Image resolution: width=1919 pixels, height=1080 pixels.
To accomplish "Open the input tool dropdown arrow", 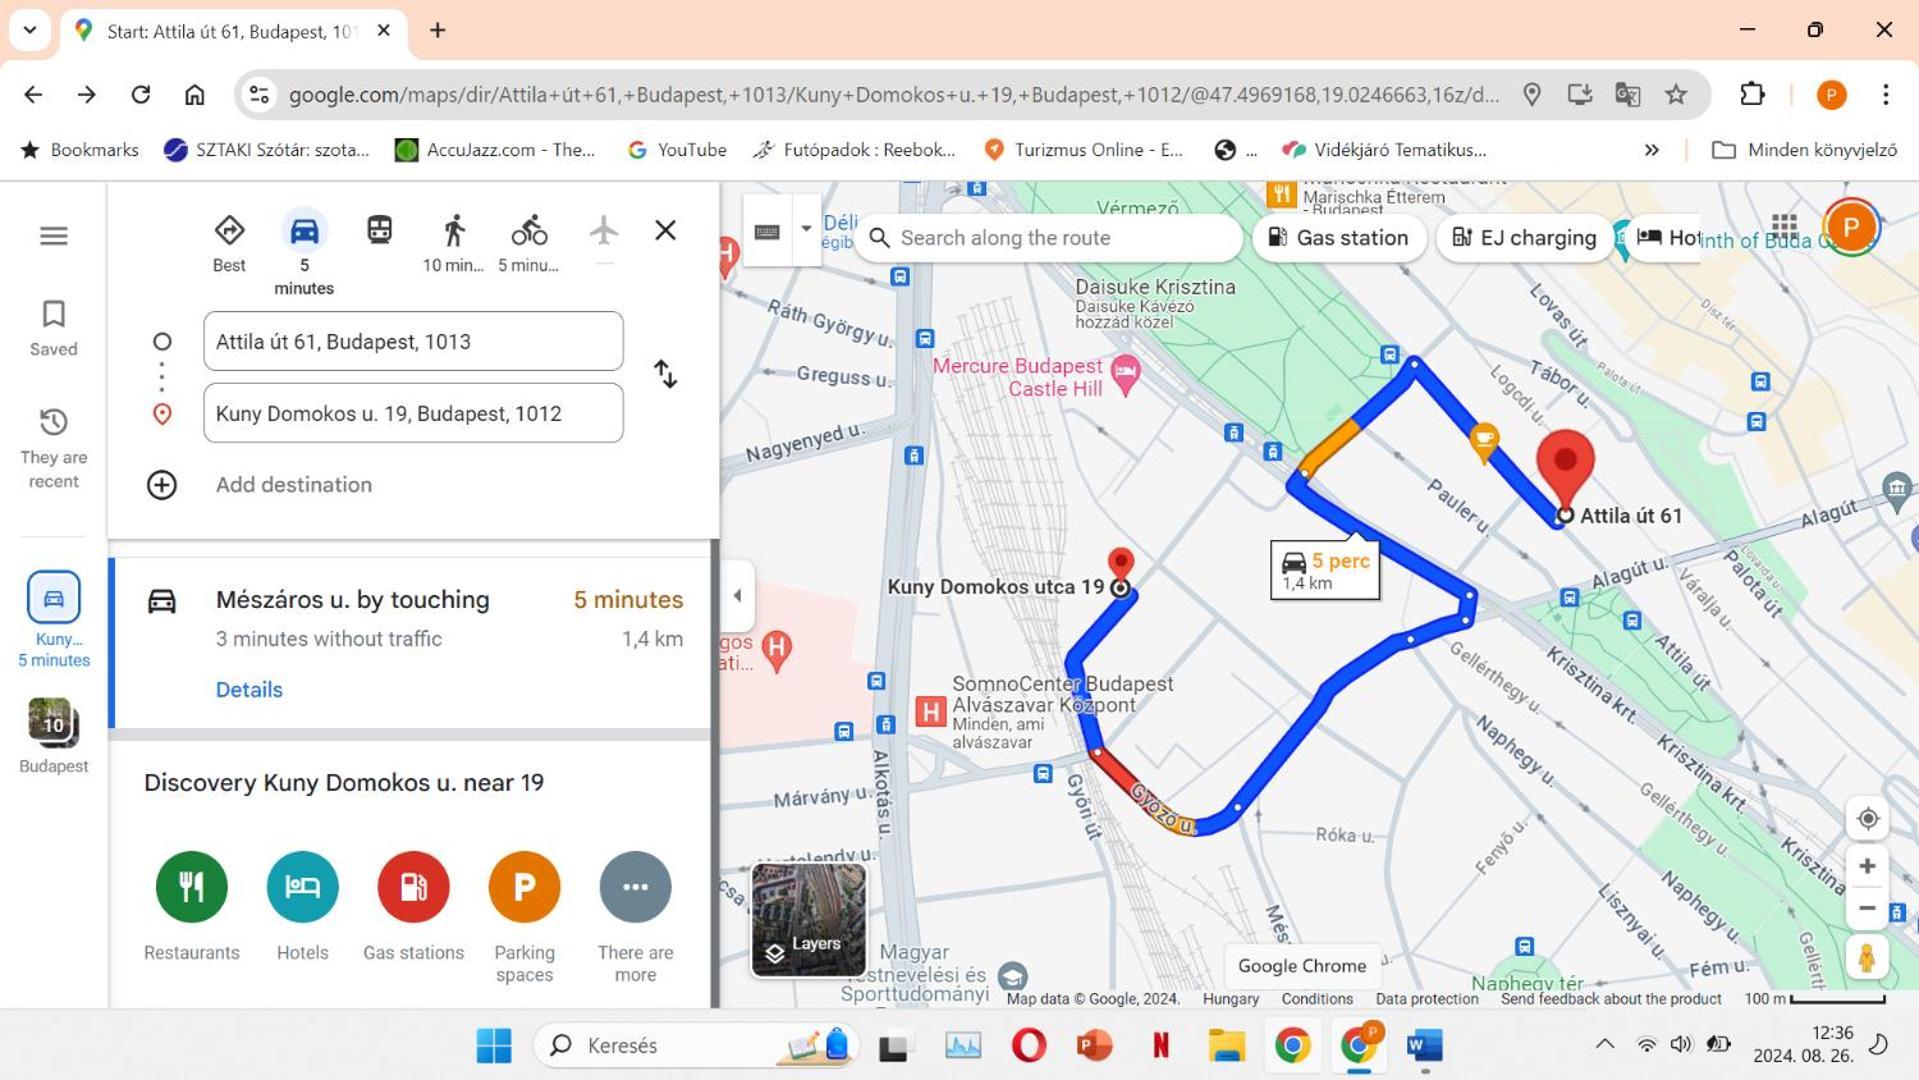I will (x=806, y=230).
